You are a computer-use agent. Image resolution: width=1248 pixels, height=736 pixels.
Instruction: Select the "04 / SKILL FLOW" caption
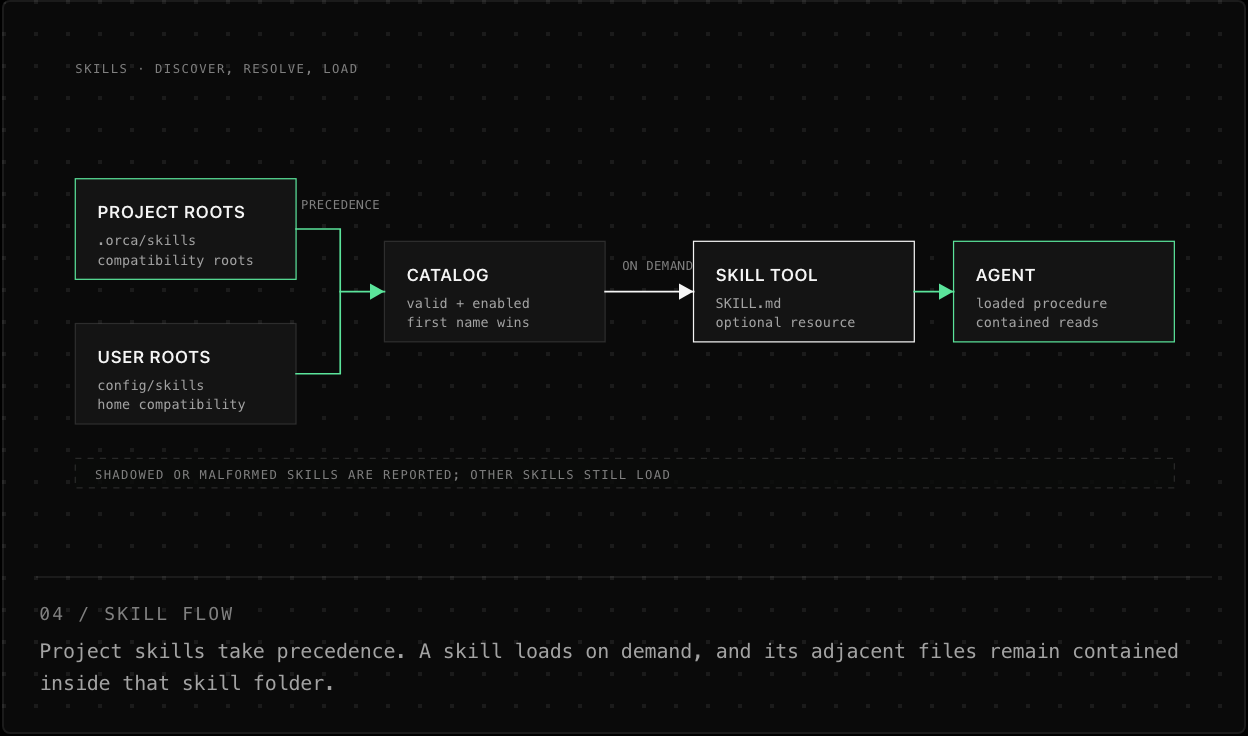coord(137,614)
